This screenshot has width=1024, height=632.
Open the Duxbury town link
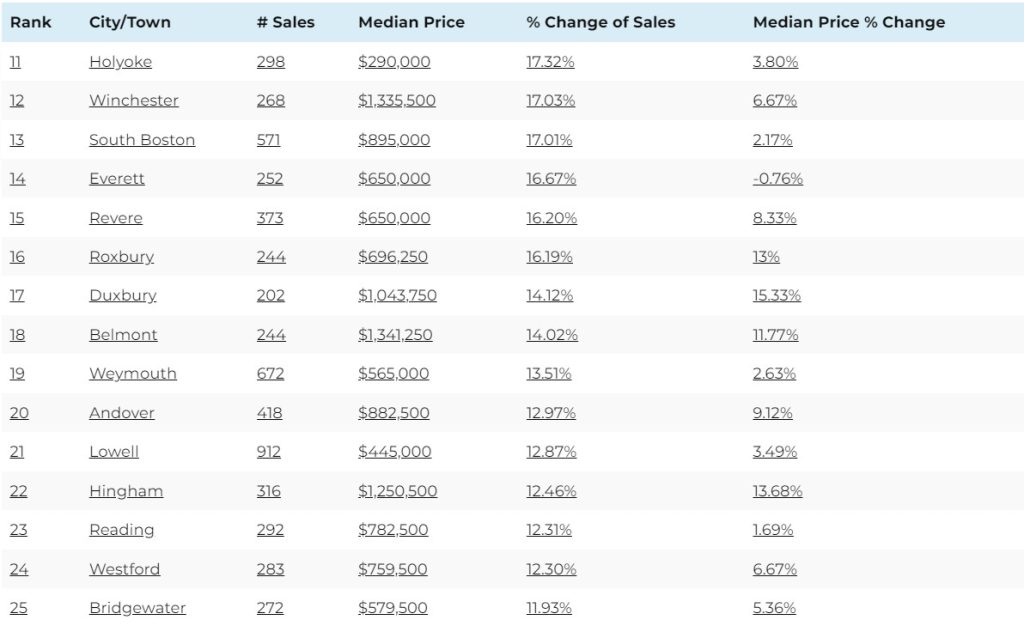(123, 296)
